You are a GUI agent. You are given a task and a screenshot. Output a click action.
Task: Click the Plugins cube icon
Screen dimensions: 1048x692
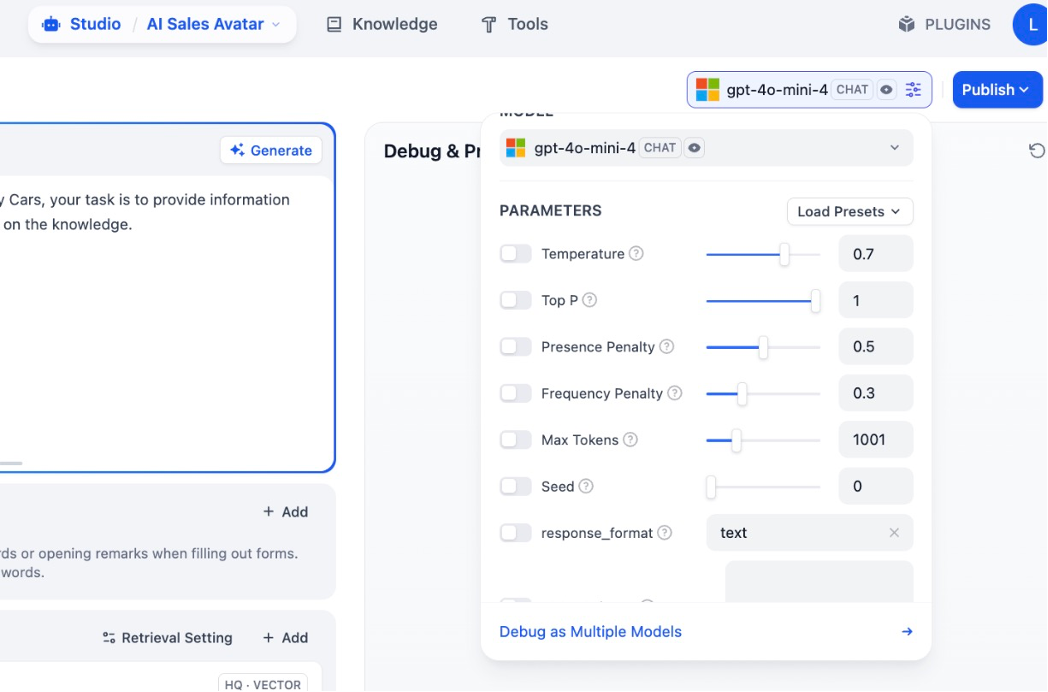[x=906, y=24]
